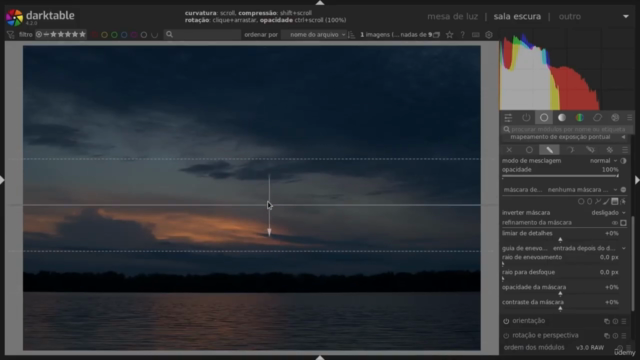Open keyboard shortcuts icon
Screen dimensions: 640x360
click(476, 35)
